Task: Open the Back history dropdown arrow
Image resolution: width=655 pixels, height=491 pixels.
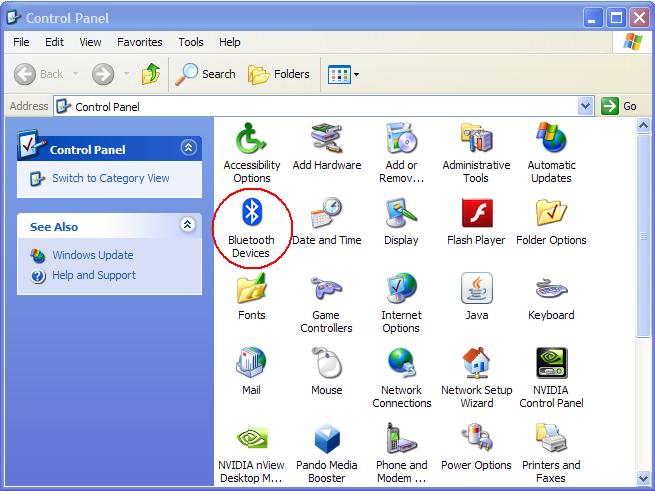Action: [x=76, y=74]
